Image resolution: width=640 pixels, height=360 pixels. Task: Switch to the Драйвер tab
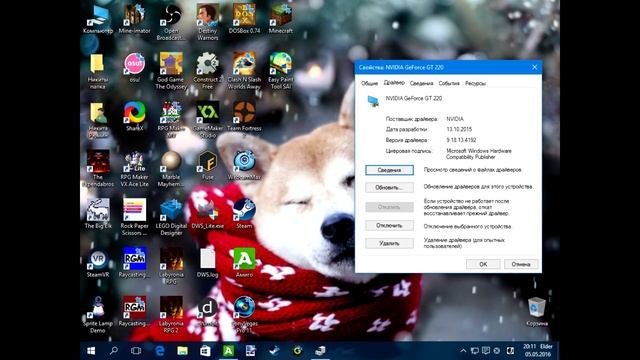pyautogui.click(x=394, y=83)
